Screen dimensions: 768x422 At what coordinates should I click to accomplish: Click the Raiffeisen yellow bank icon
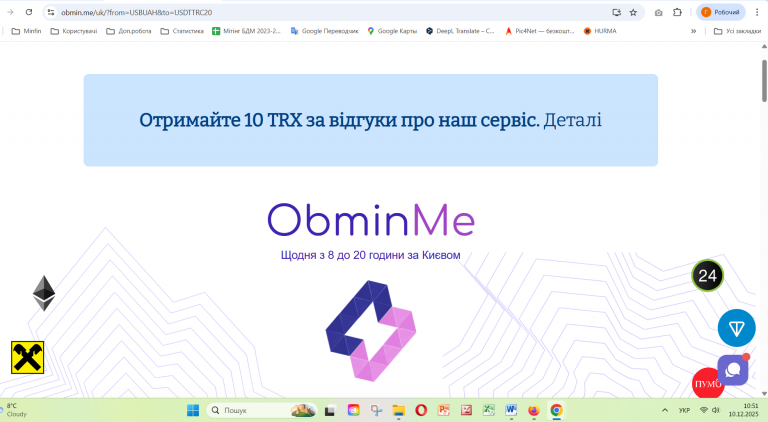27,357
